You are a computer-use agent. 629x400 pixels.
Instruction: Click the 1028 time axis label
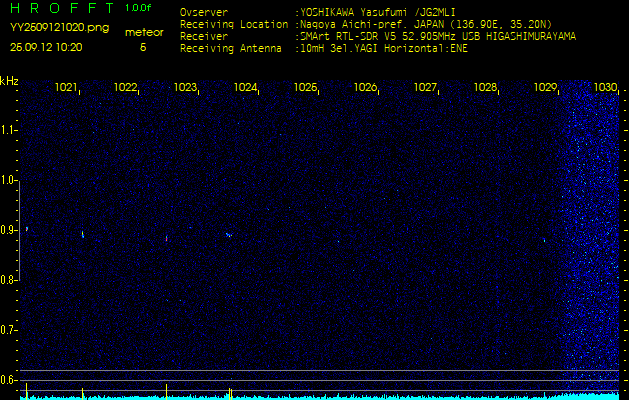click(485, 87)
